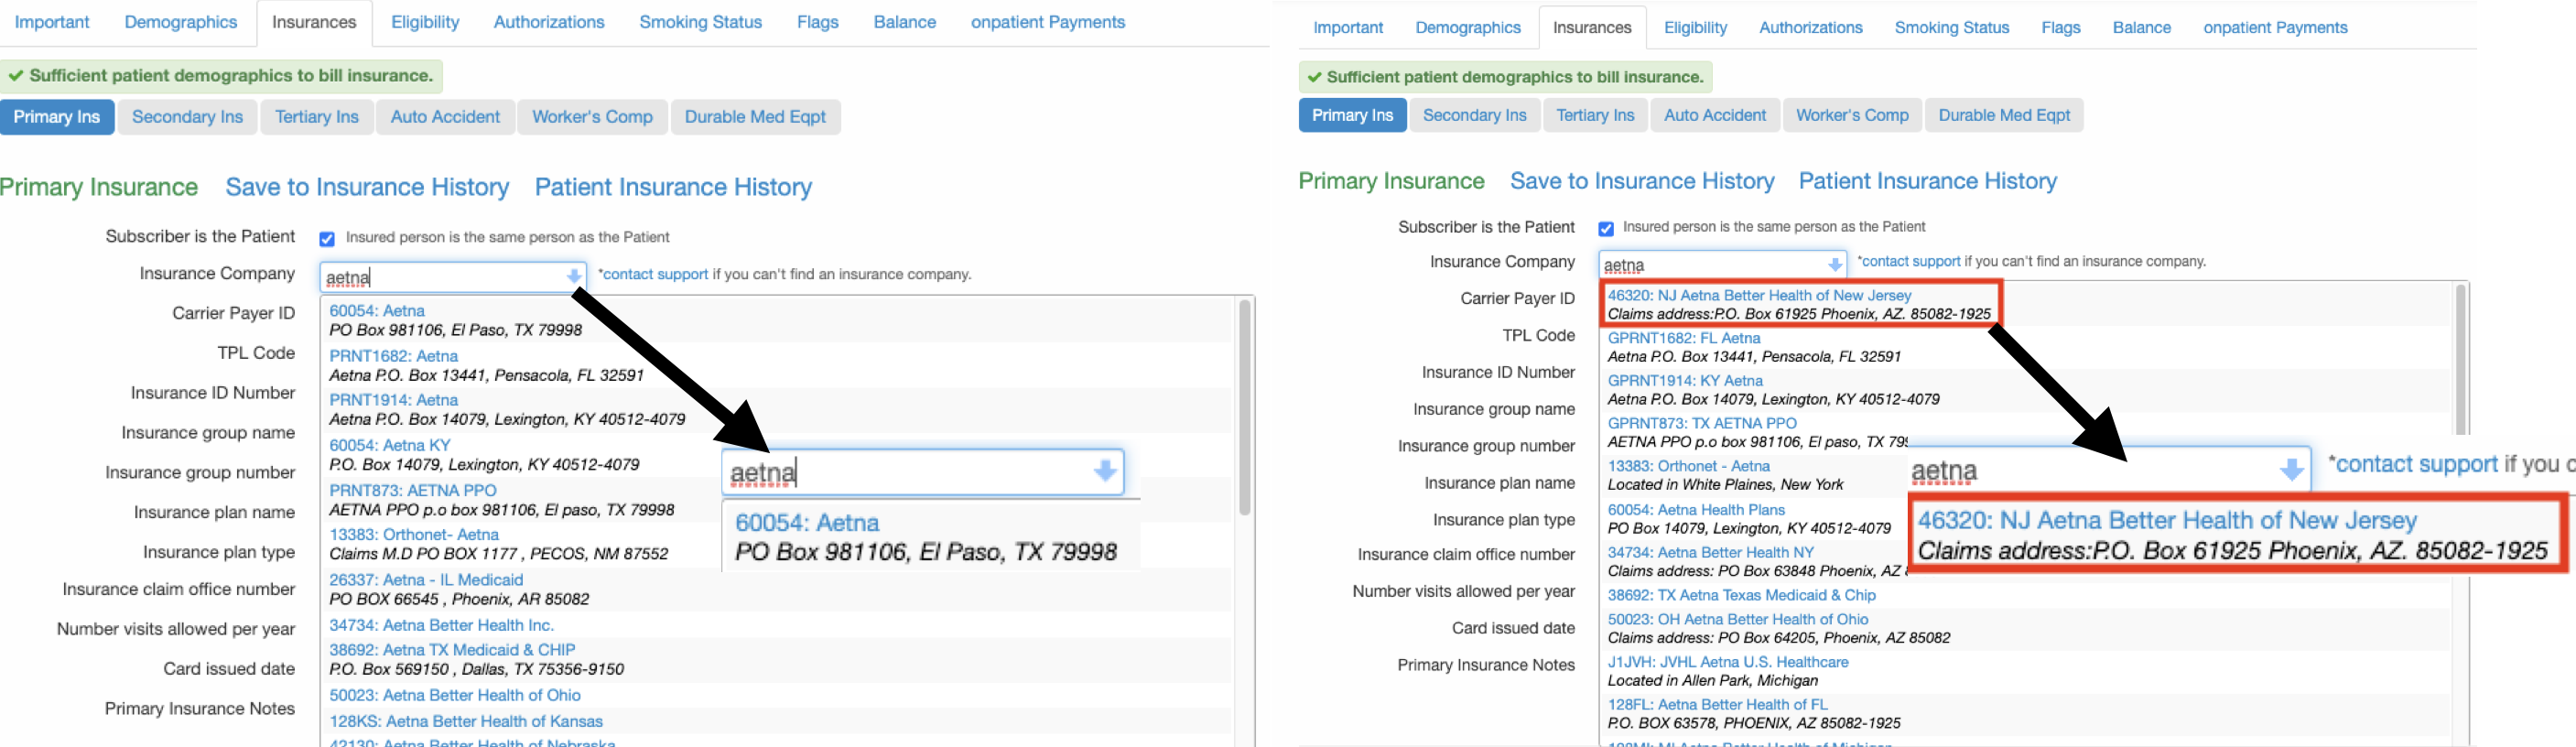
Task: Select the Insurances tab in the right screenshot
Action: click(1591, 28)
